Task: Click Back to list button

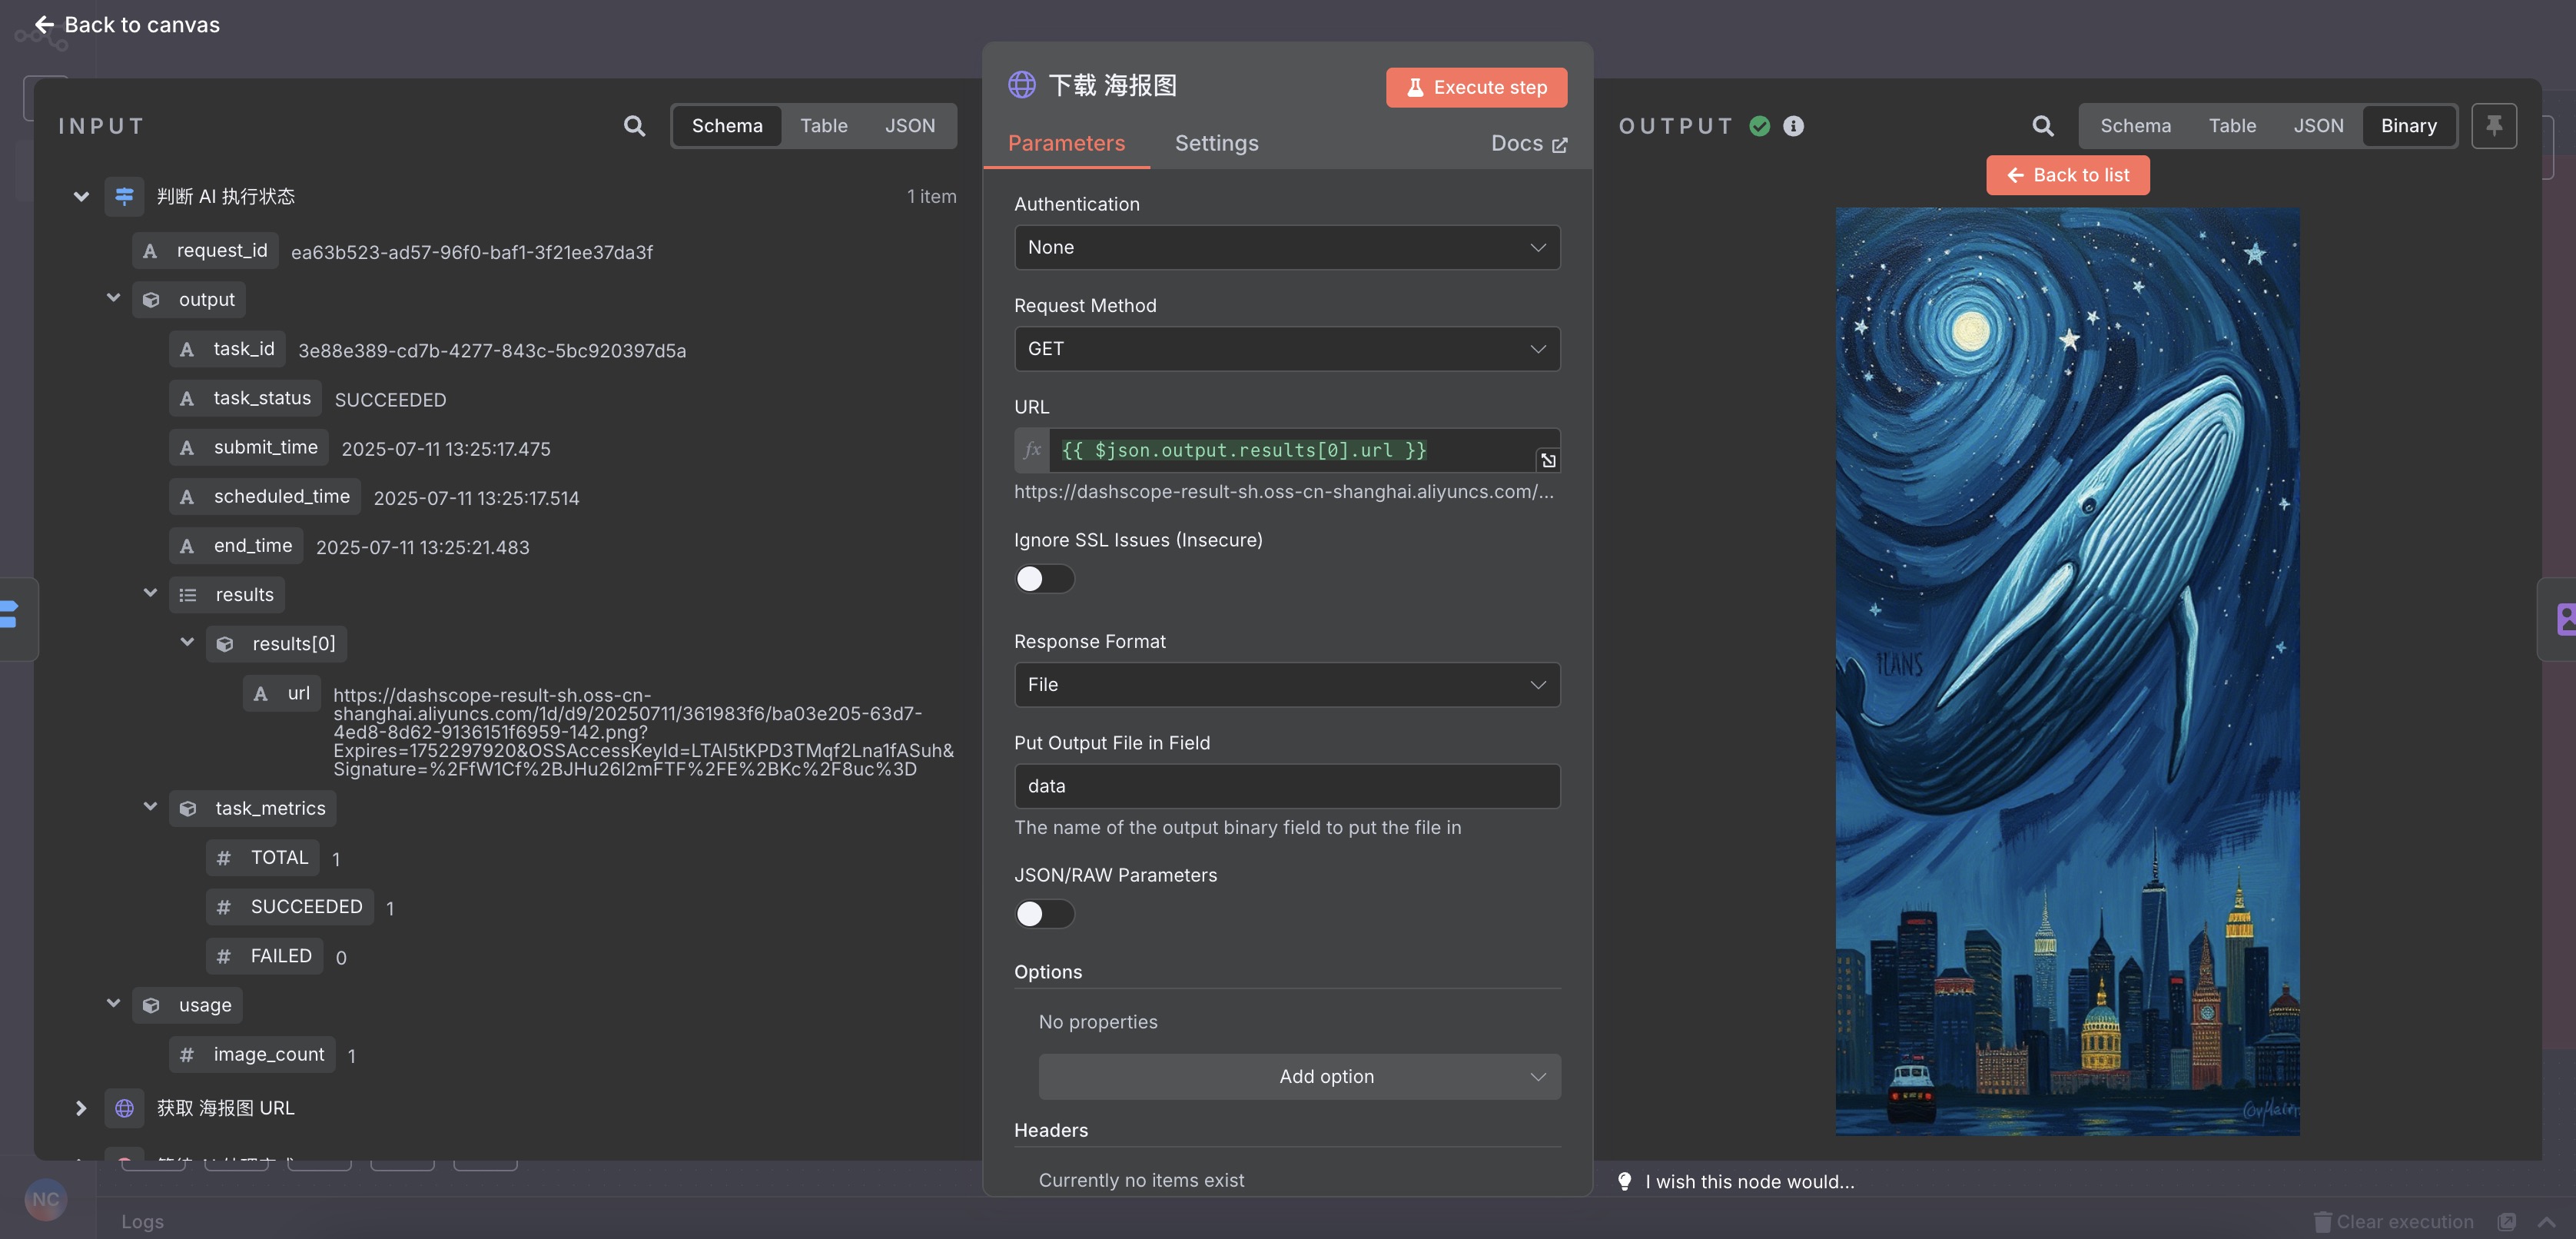Action: pos(2067,175)
